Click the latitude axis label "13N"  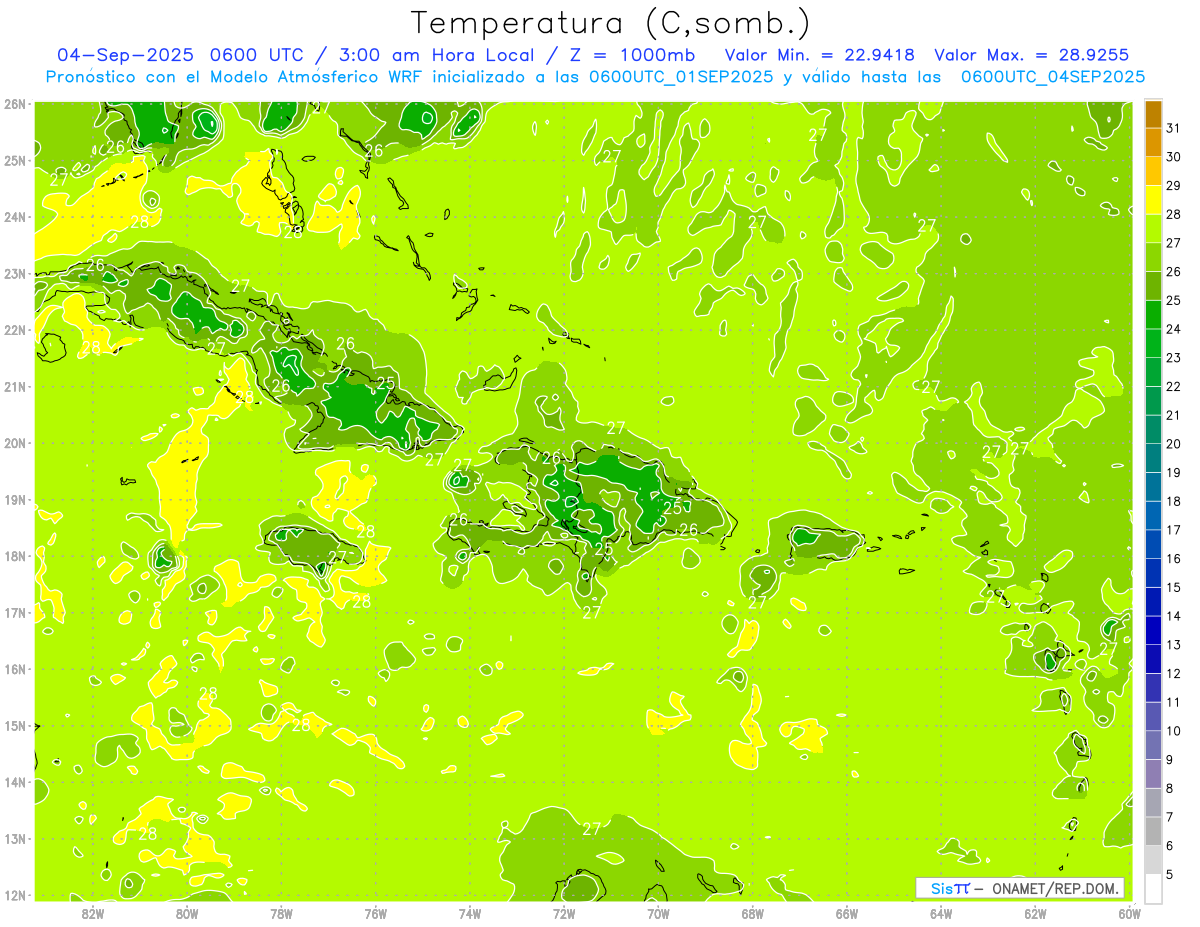coord(15,839)
